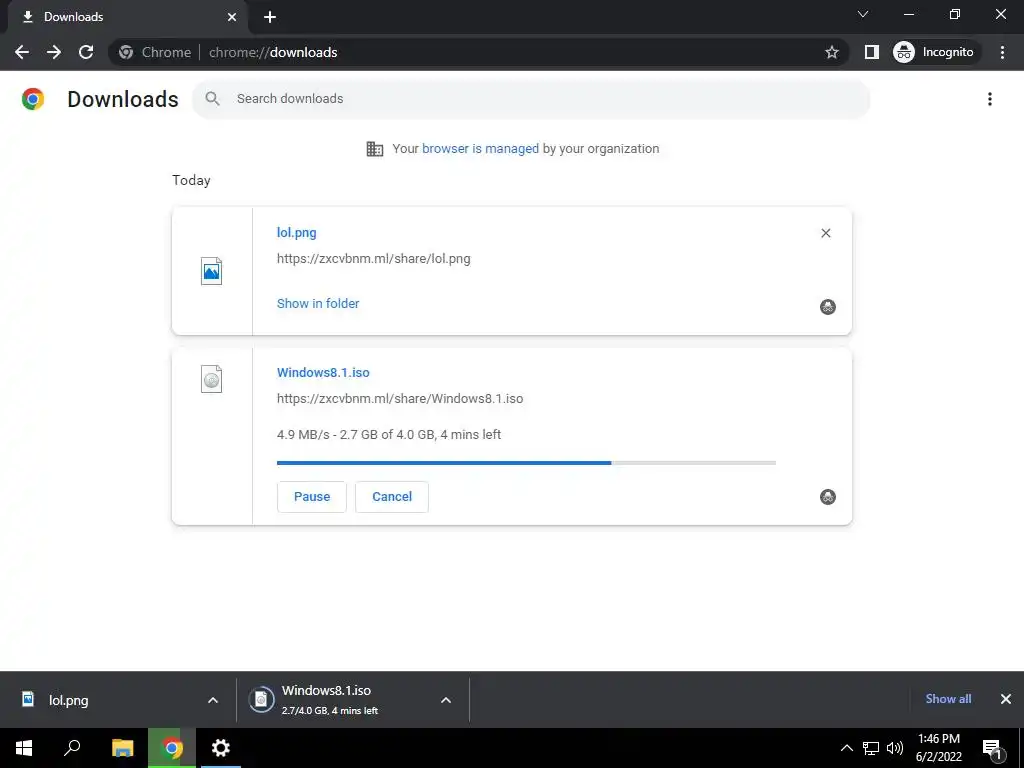This screenshot has width=1024, height=768.
Task: Click the search magnifier icon in downloads
Action: pyautogui.click(x=212, y=99)
